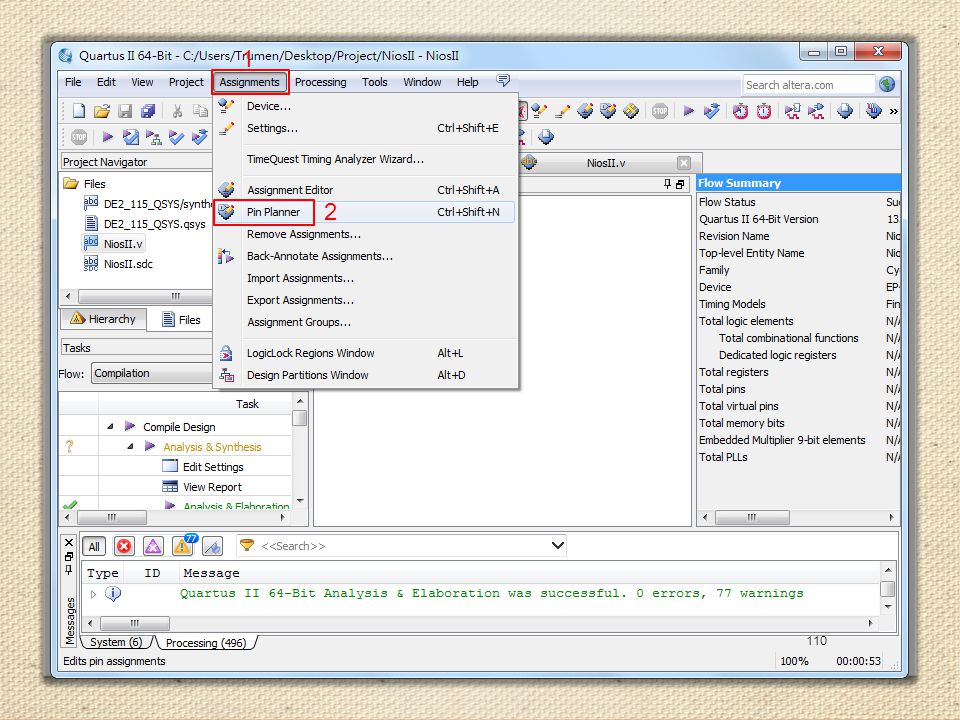Click the Analyze Current File icon

tap(130, 137)
